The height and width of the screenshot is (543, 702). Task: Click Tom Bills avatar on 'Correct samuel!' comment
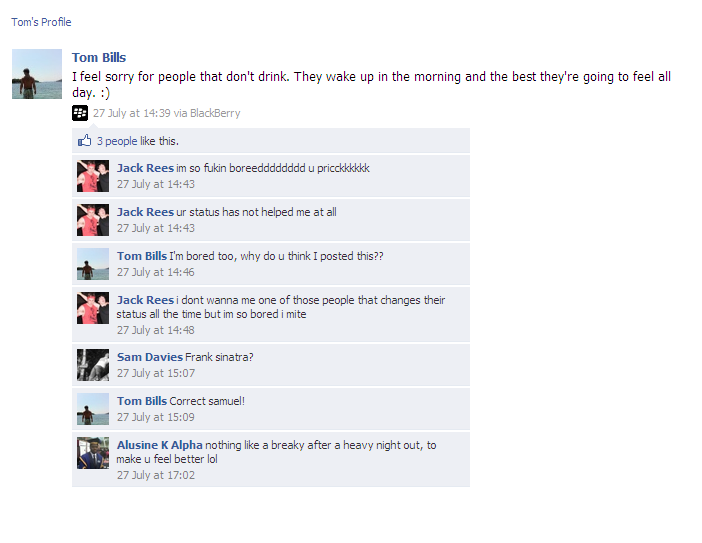pos(93,409)
